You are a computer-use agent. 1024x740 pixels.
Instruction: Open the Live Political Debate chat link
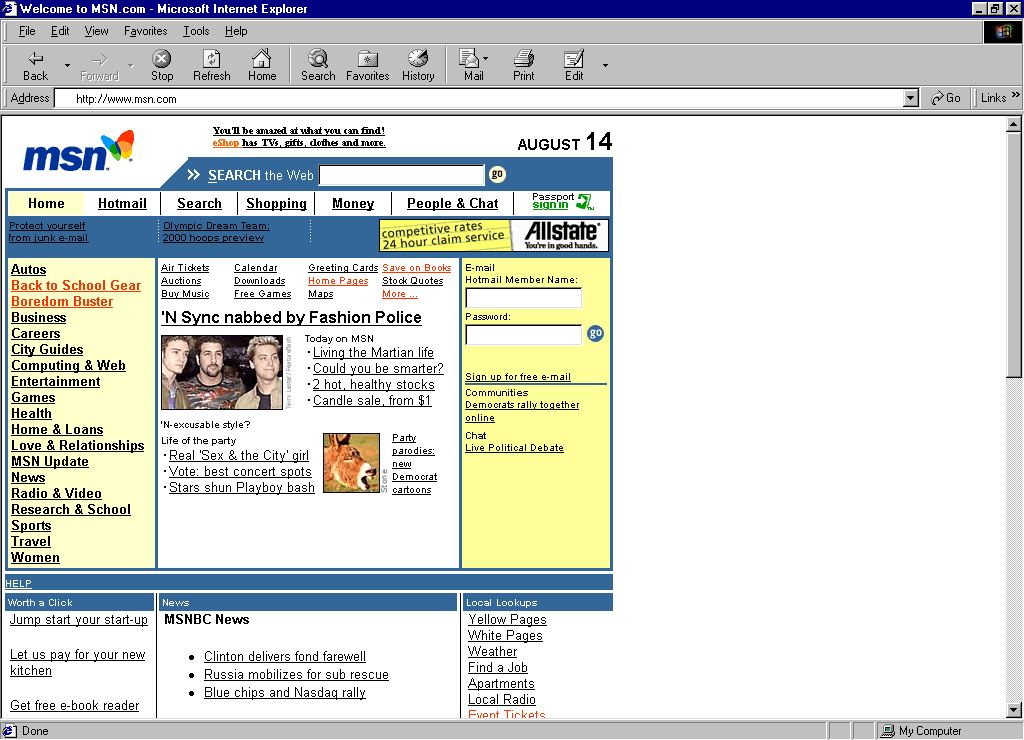coord(514,448)
